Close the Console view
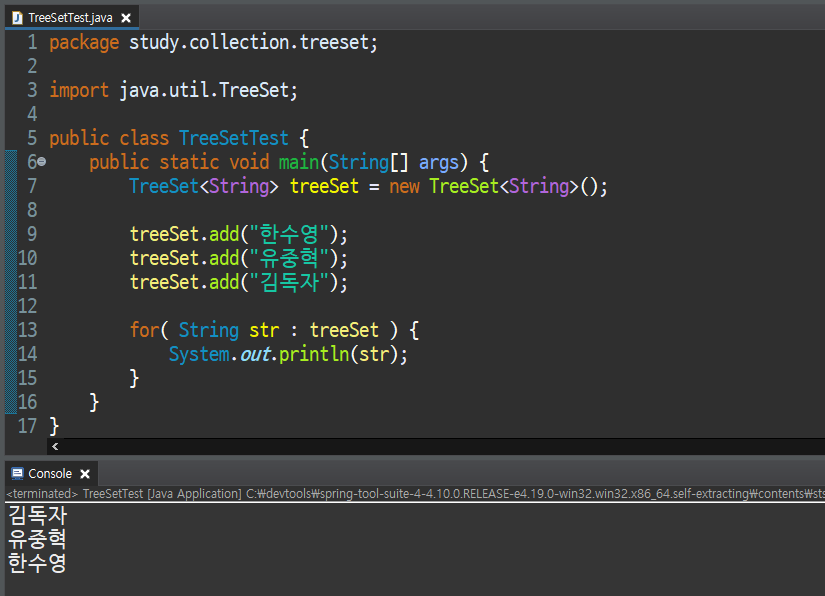Screen dimensions: 825x596 tap(85, 474)
